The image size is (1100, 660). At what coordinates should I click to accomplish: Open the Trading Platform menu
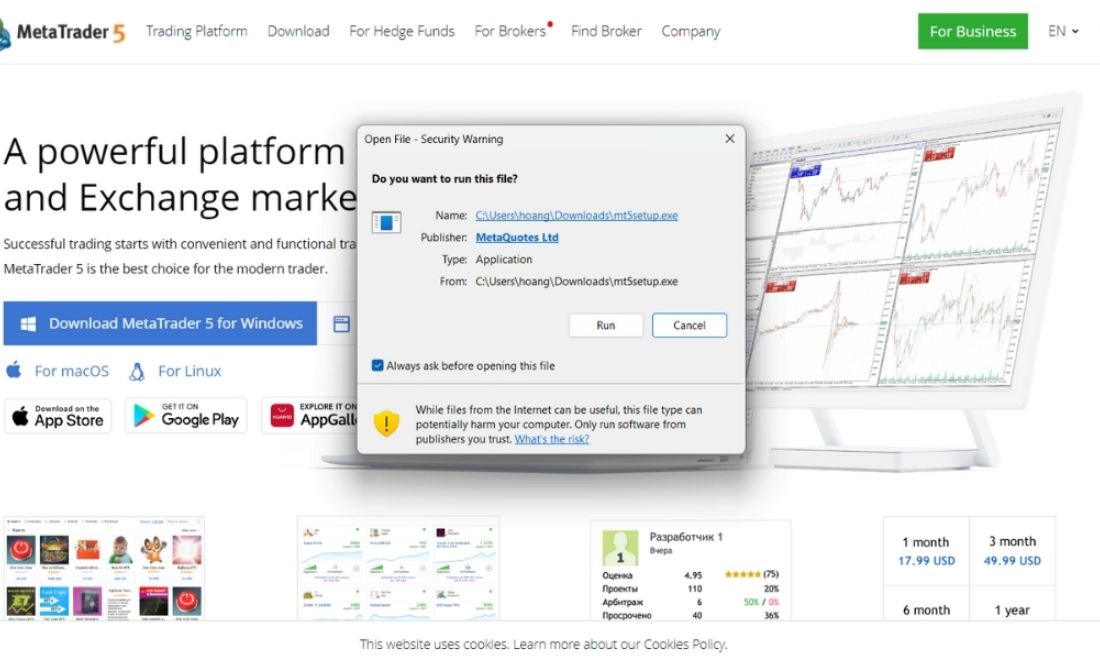pos(196,31)
